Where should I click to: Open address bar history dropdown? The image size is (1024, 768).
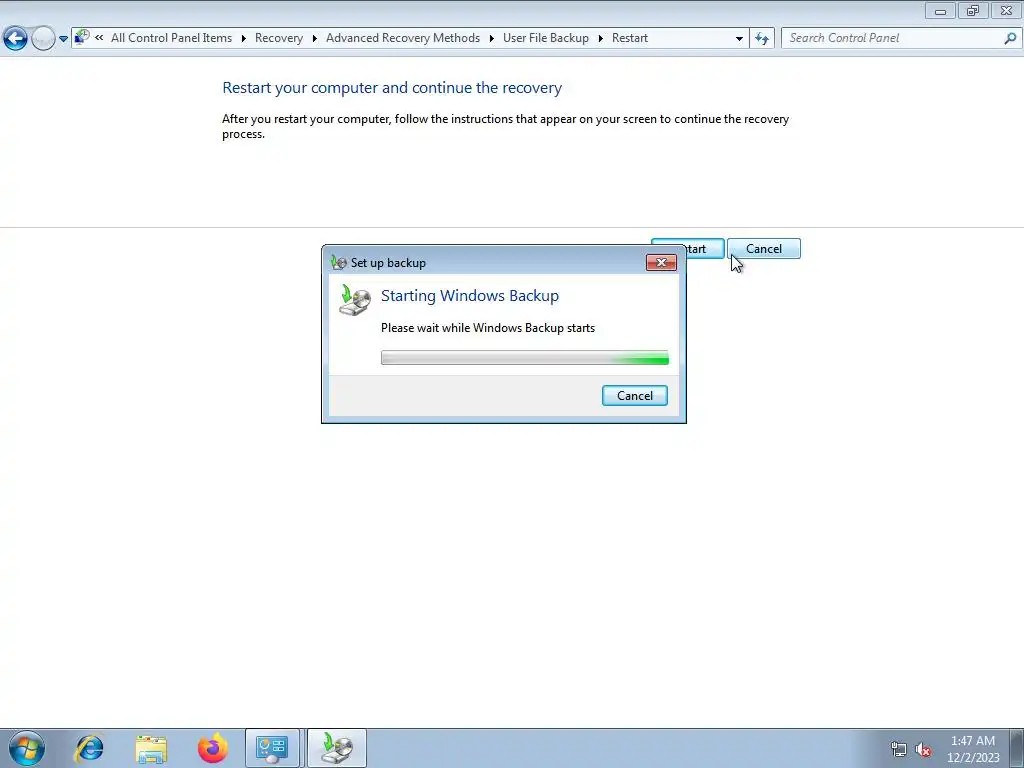tap(739, 39)
